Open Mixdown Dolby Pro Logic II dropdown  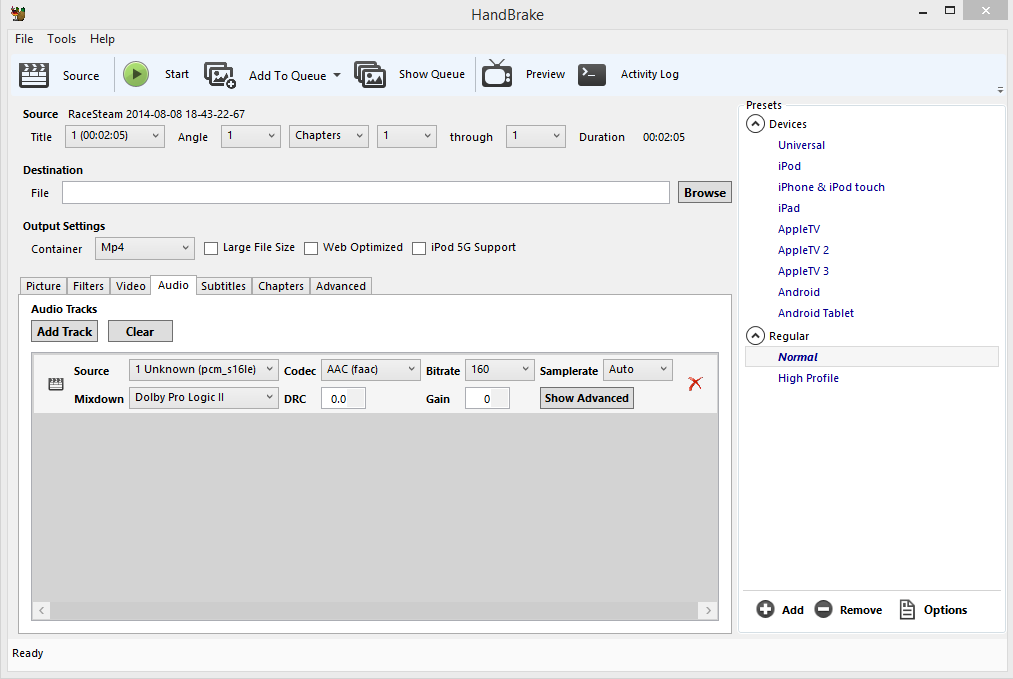[x=204, y=398]
